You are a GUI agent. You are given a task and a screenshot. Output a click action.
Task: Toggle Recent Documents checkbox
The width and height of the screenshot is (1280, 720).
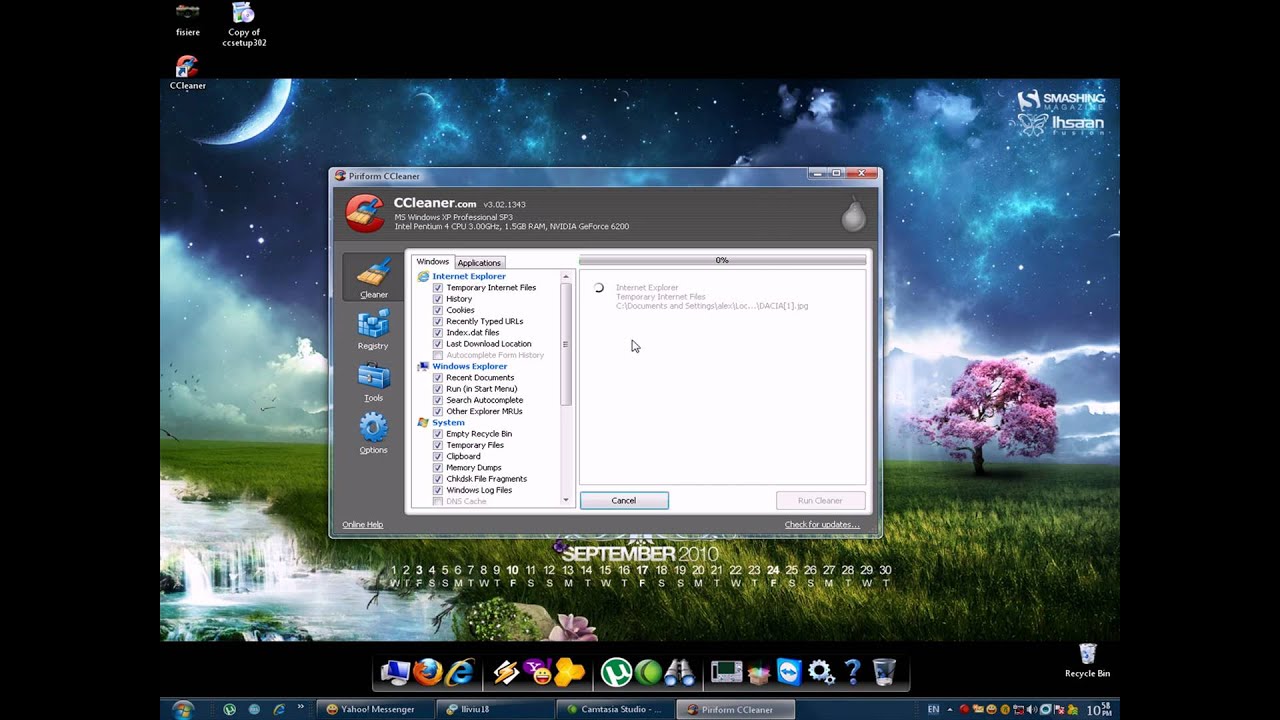pyautogui.click(x=438, y=378)
